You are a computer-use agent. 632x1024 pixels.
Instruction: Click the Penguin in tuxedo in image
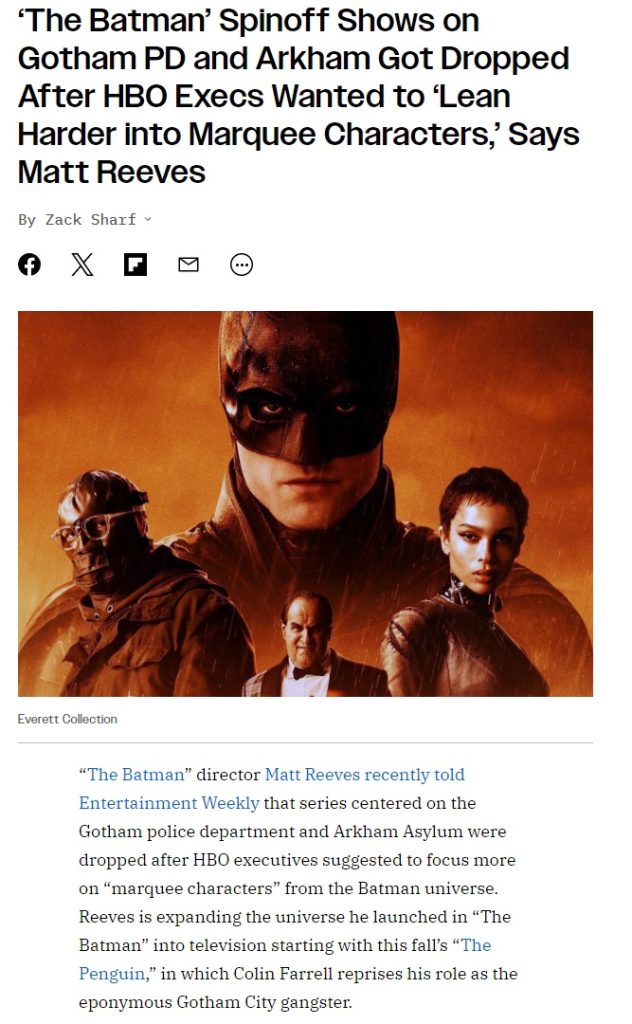click(x=307, y=647)
